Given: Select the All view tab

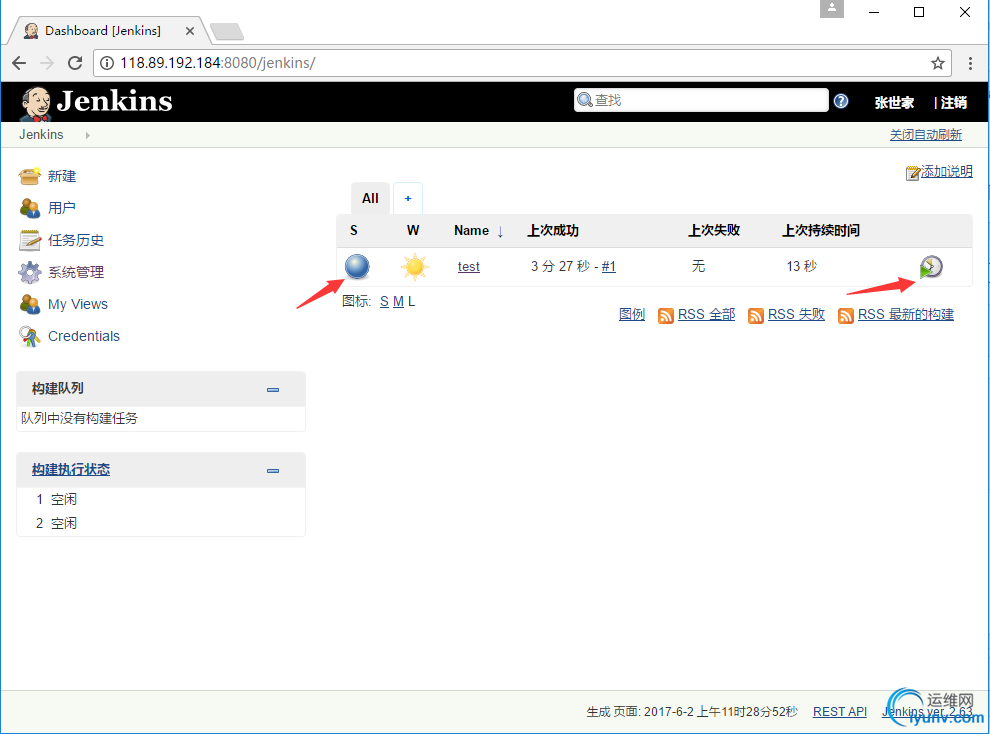Looking at the screenshot, I should [x=371, y=199].
